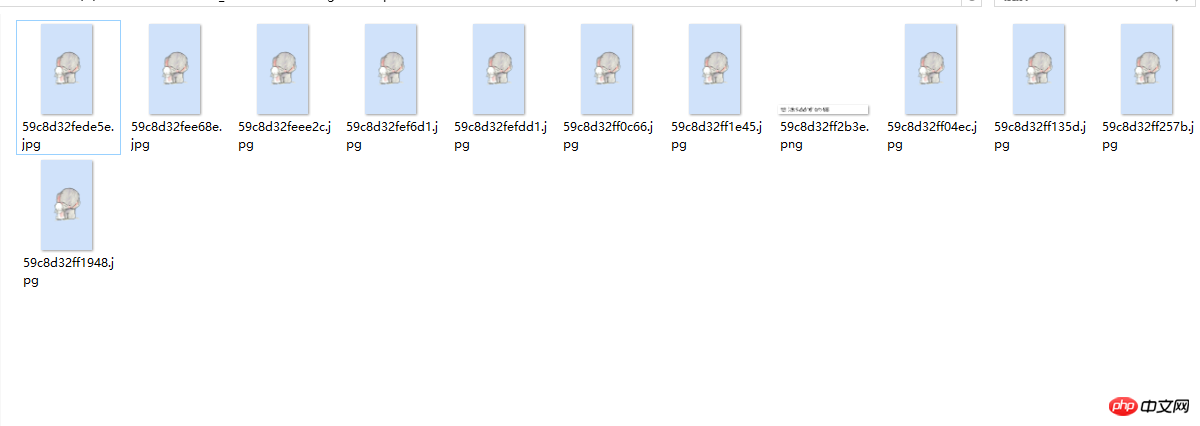Viewport: 1200px width, 426px height.
Task: Click the 59c8d32ff1948.jpg filename label
Action: pos(68,272)
